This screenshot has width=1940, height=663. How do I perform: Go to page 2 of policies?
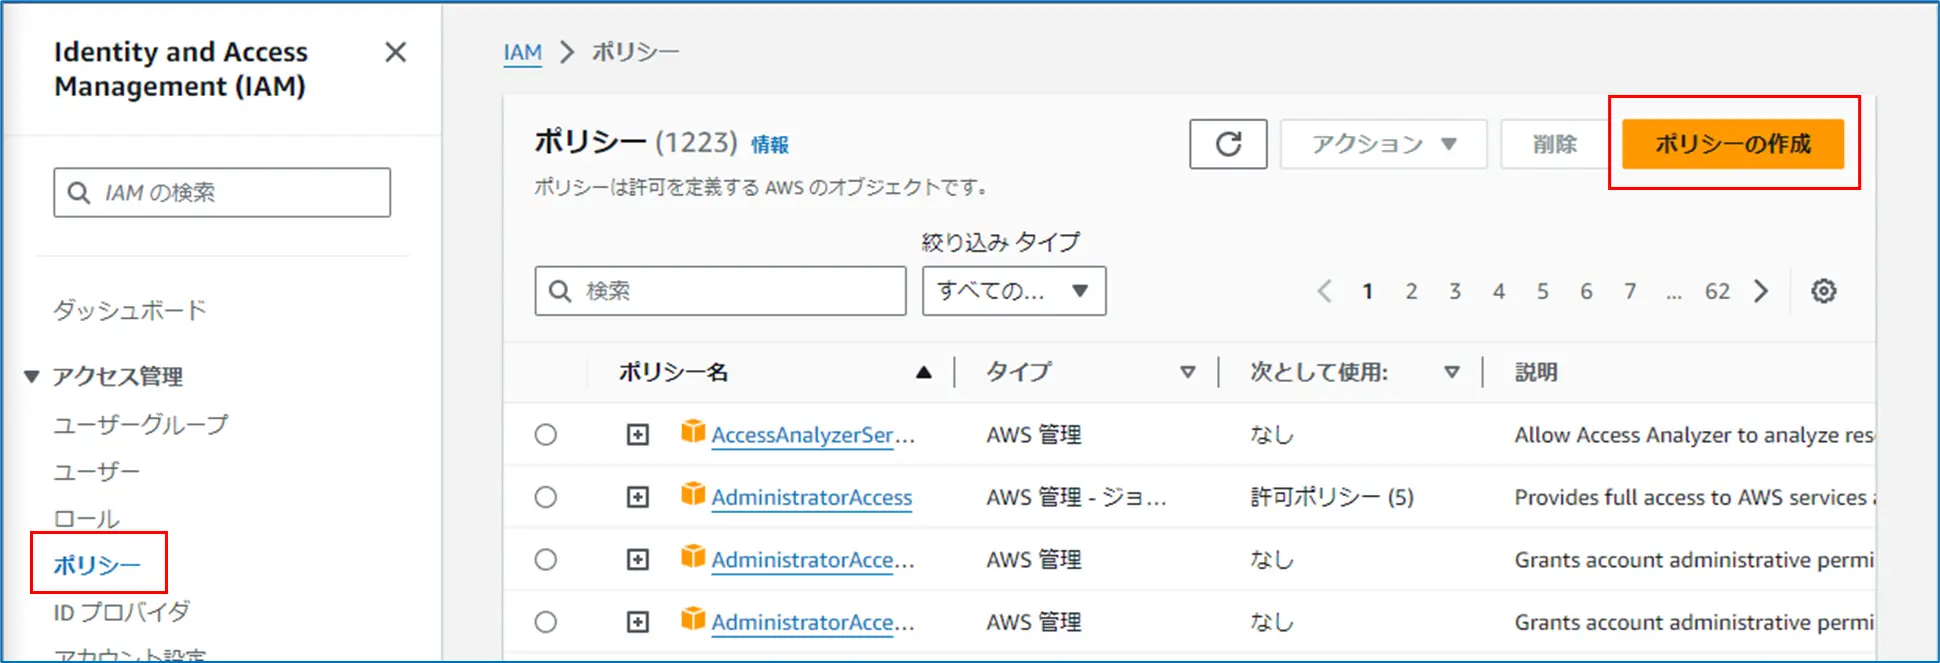coord(1411,291)
